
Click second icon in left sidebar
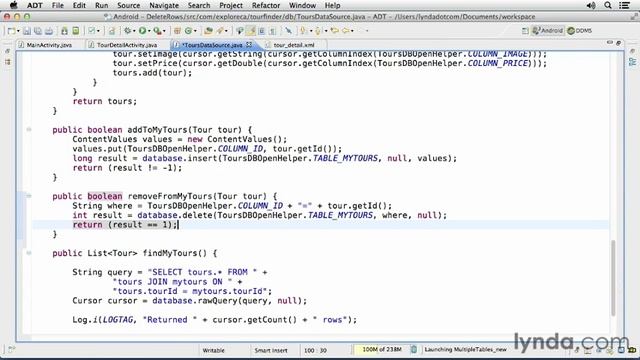(7, 62)
